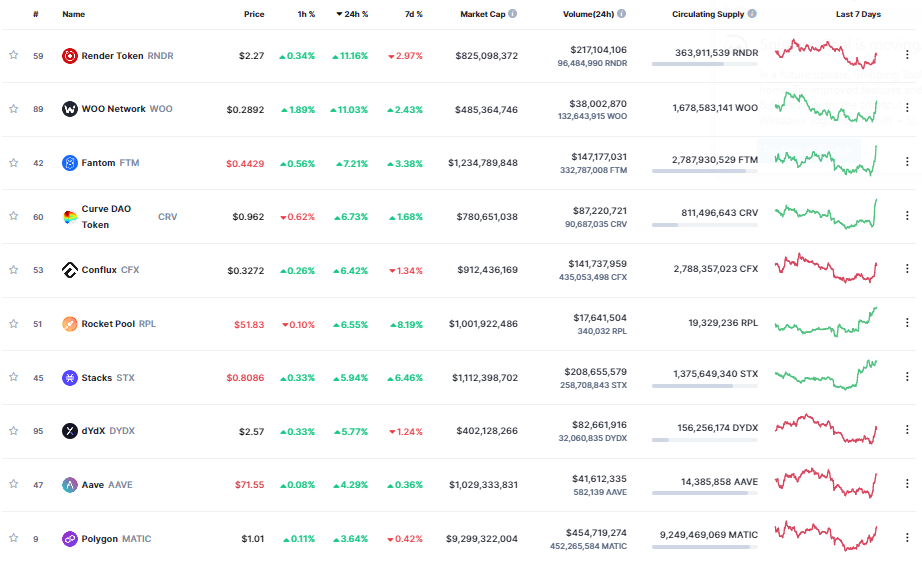Screen dimensions: 922x561
Task: Open Rocket Pool options menu
Action: point(907,323)
